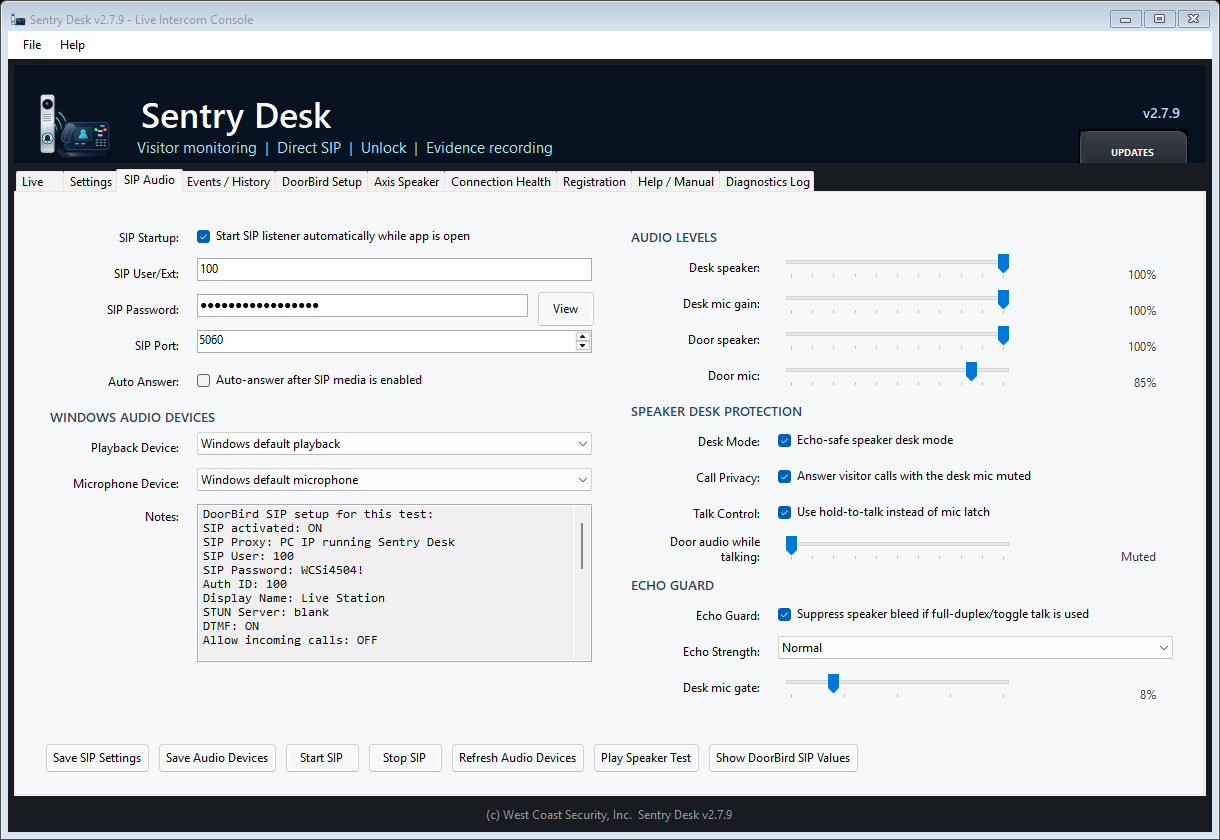Click the Desk mic gain slider
Screen dimensions: 1220x840
pyautogui.click(x=897, y=300)
